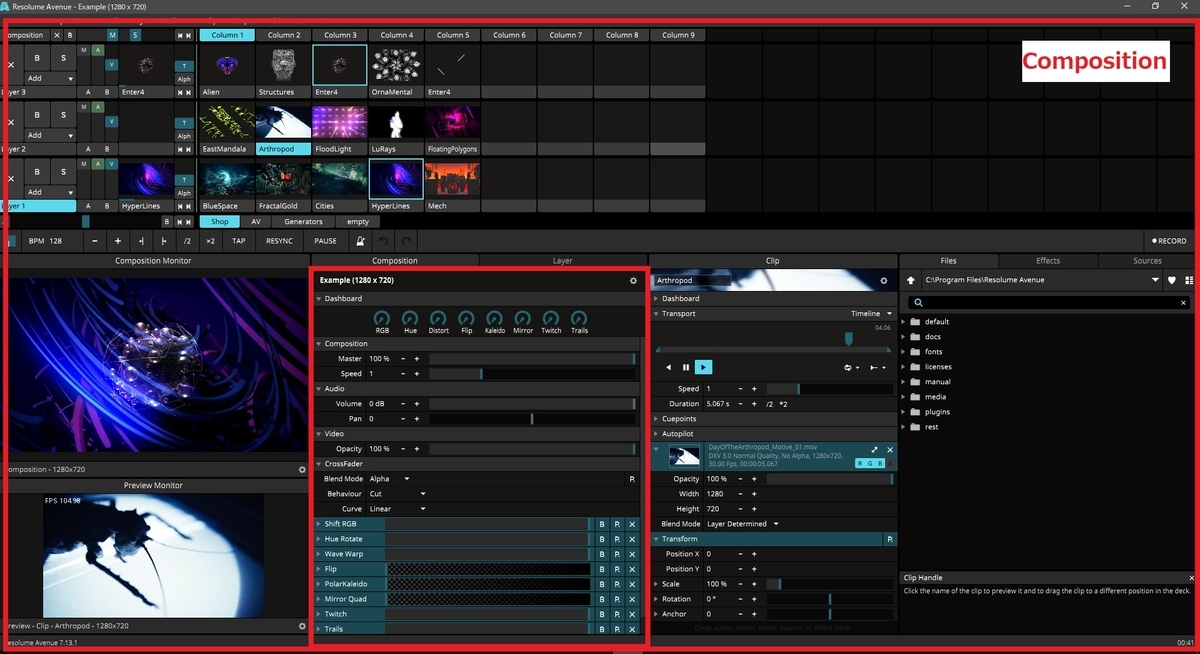Toggle bypass B on Flip effect

[602, 569]
